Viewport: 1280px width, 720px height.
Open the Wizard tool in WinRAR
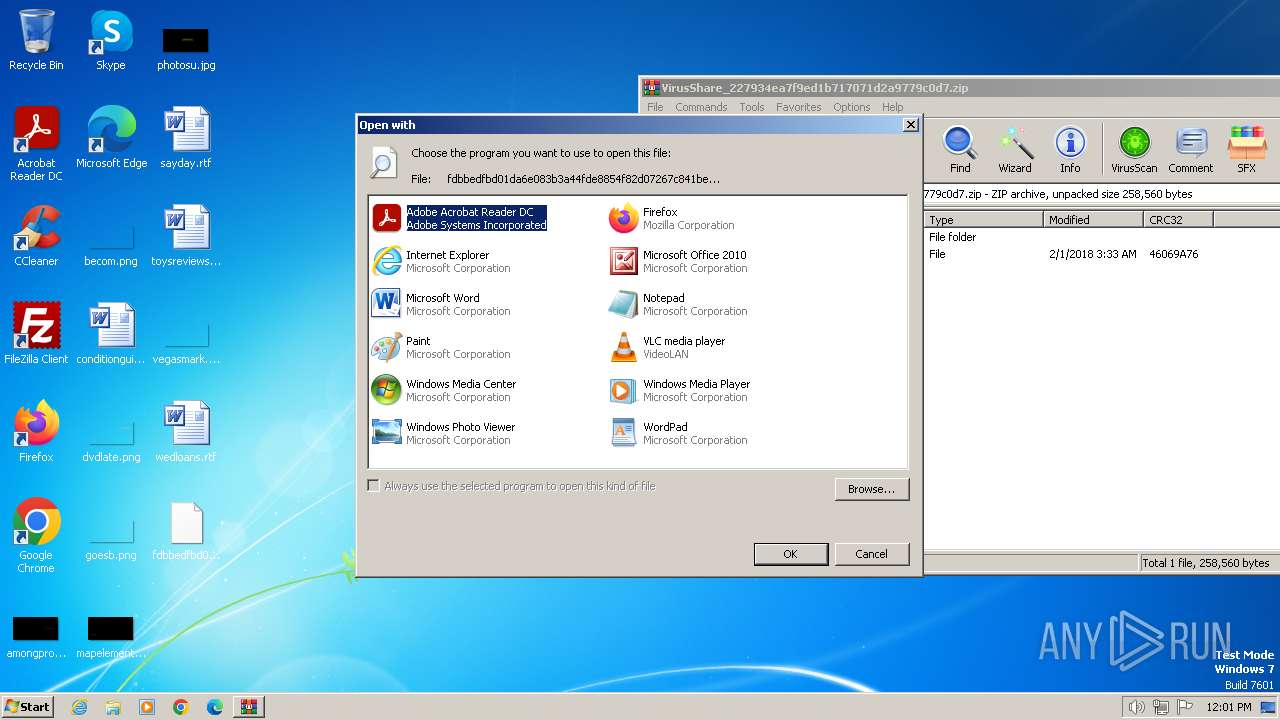click(x=1015, y=150)
